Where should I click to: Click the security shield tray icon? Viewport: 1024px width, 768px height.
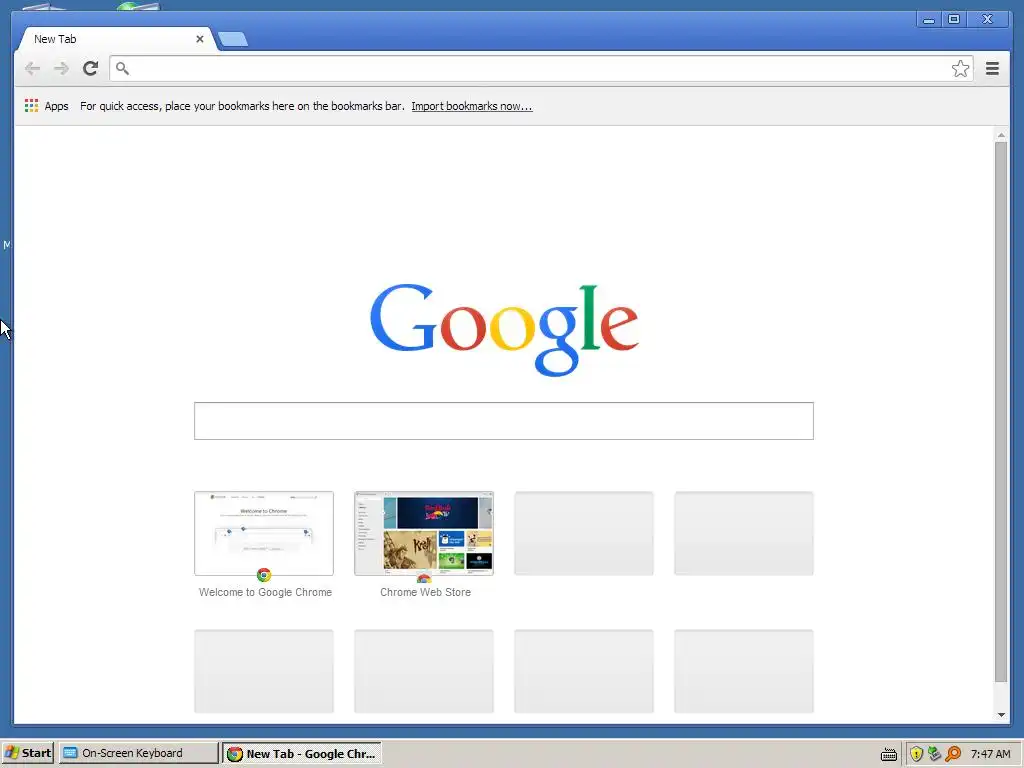(916, 754)
